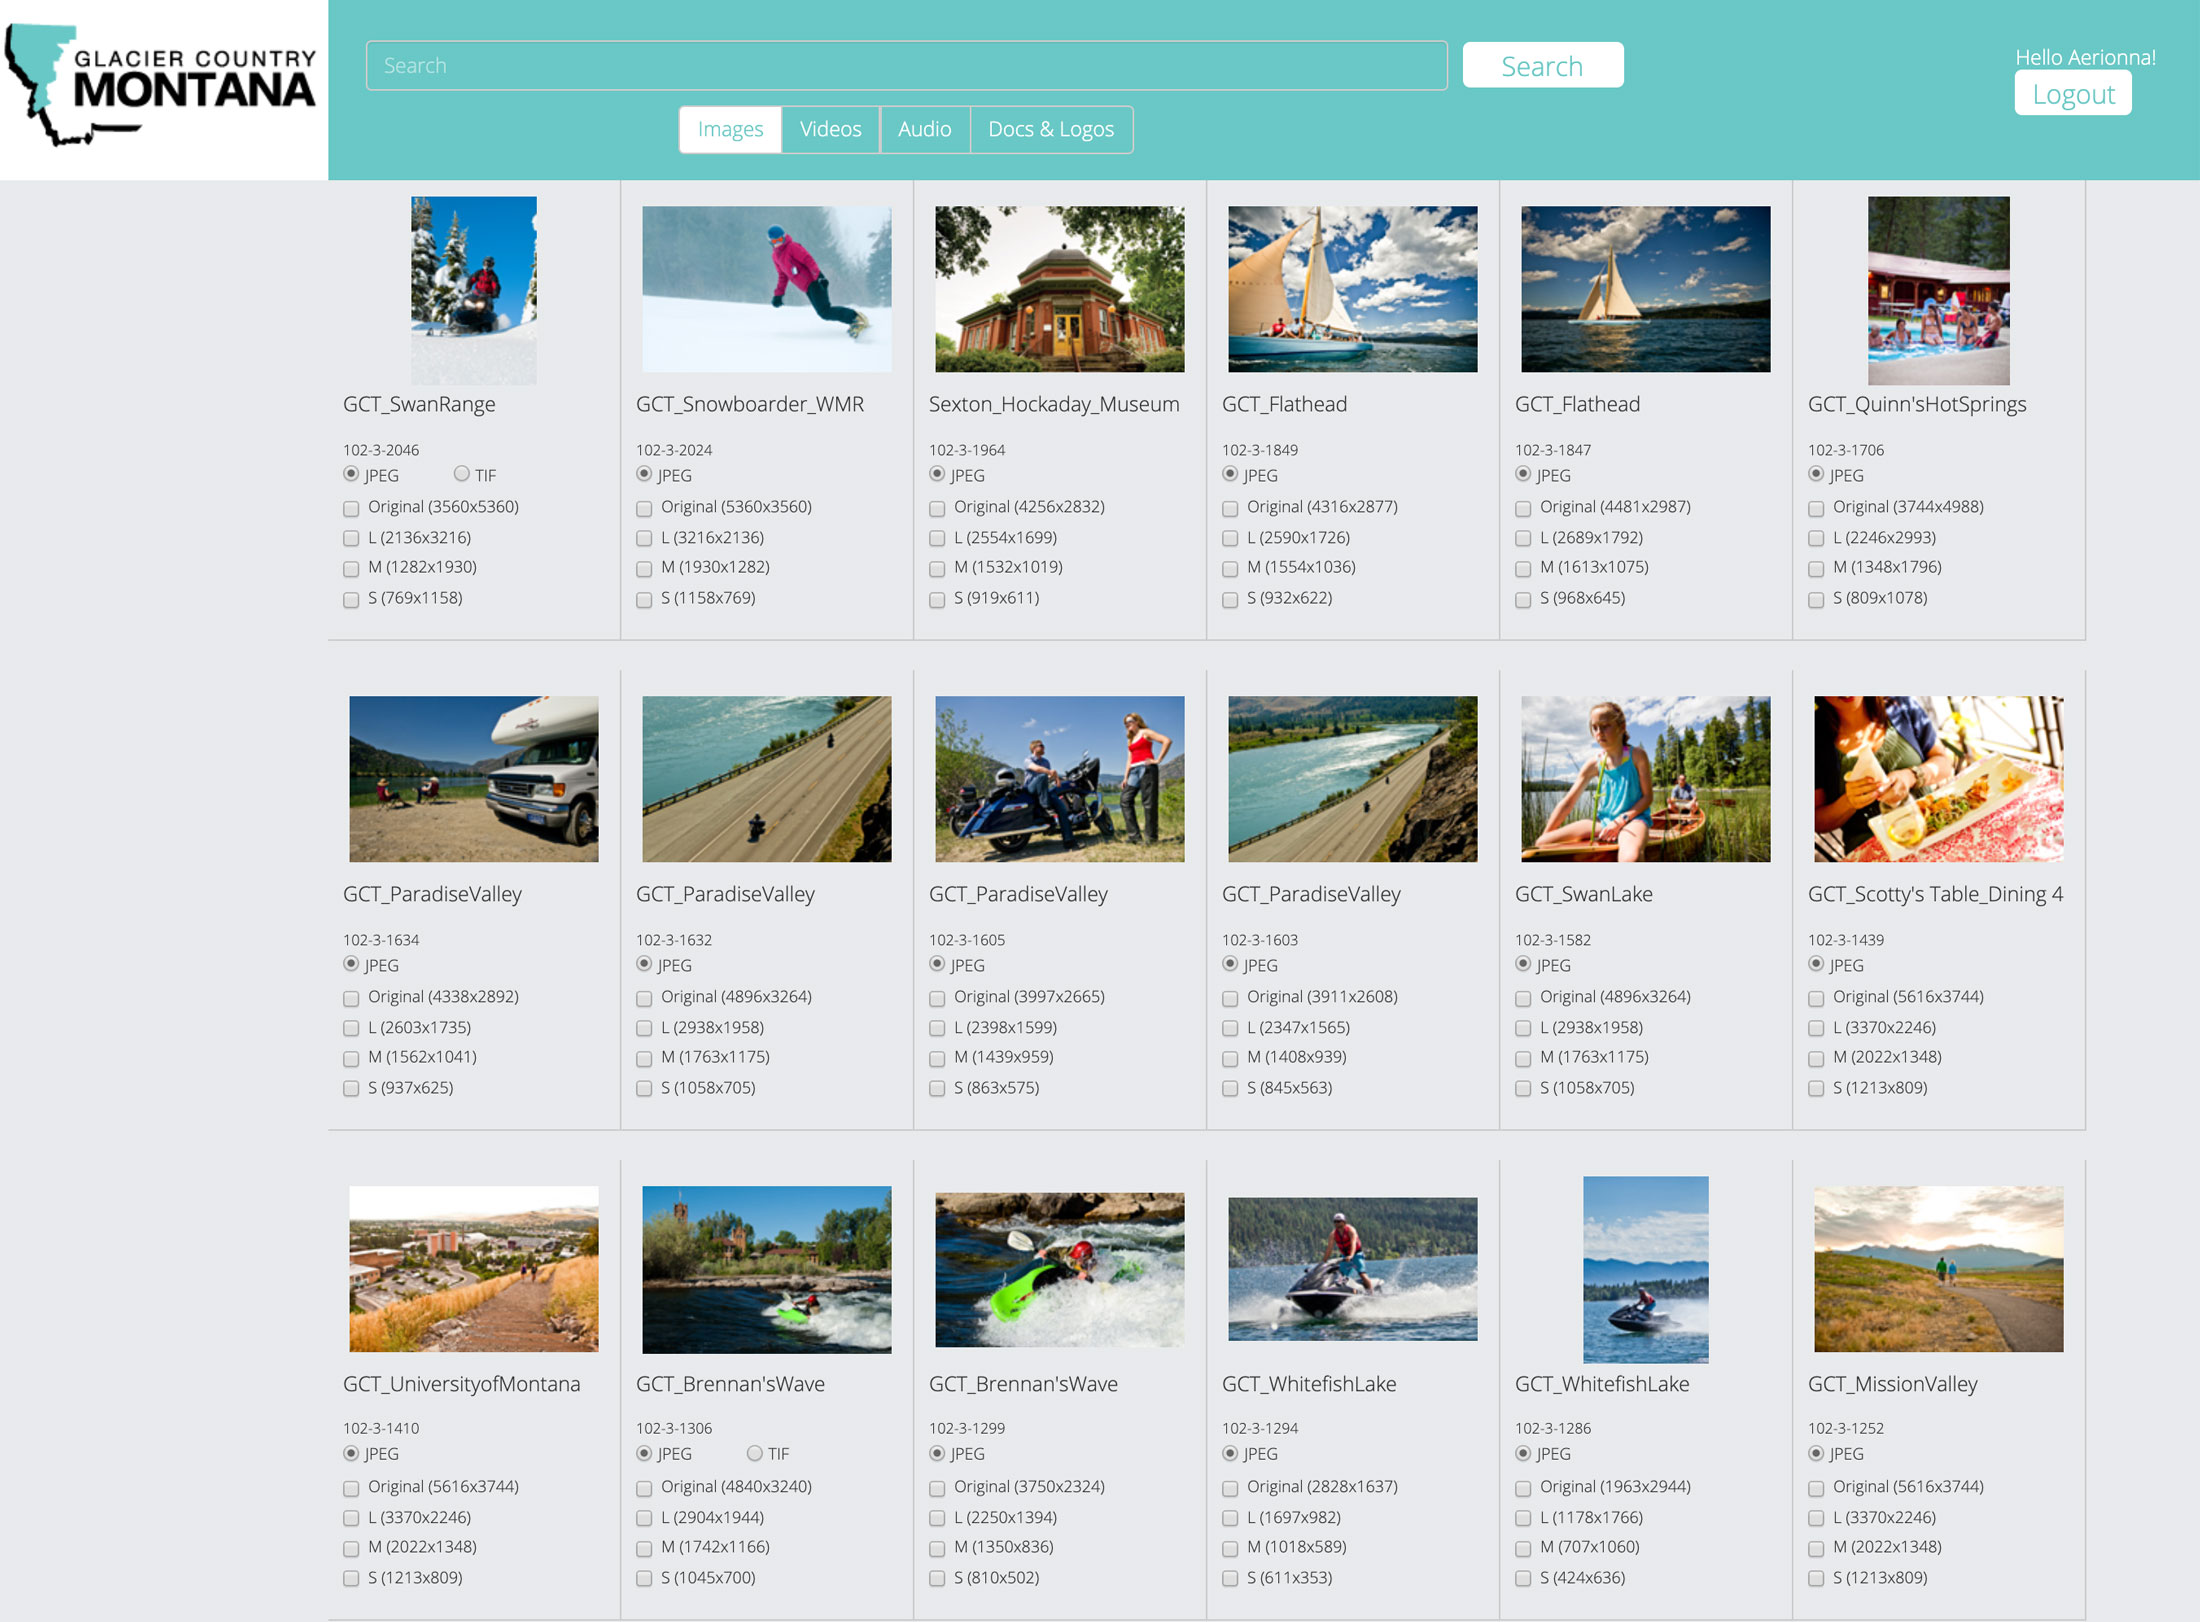Viewport: 2200px width, 1622px height.
Task: Open ParadiseValley road thumbnail 102-3-1632
Action: coord(767,779)
